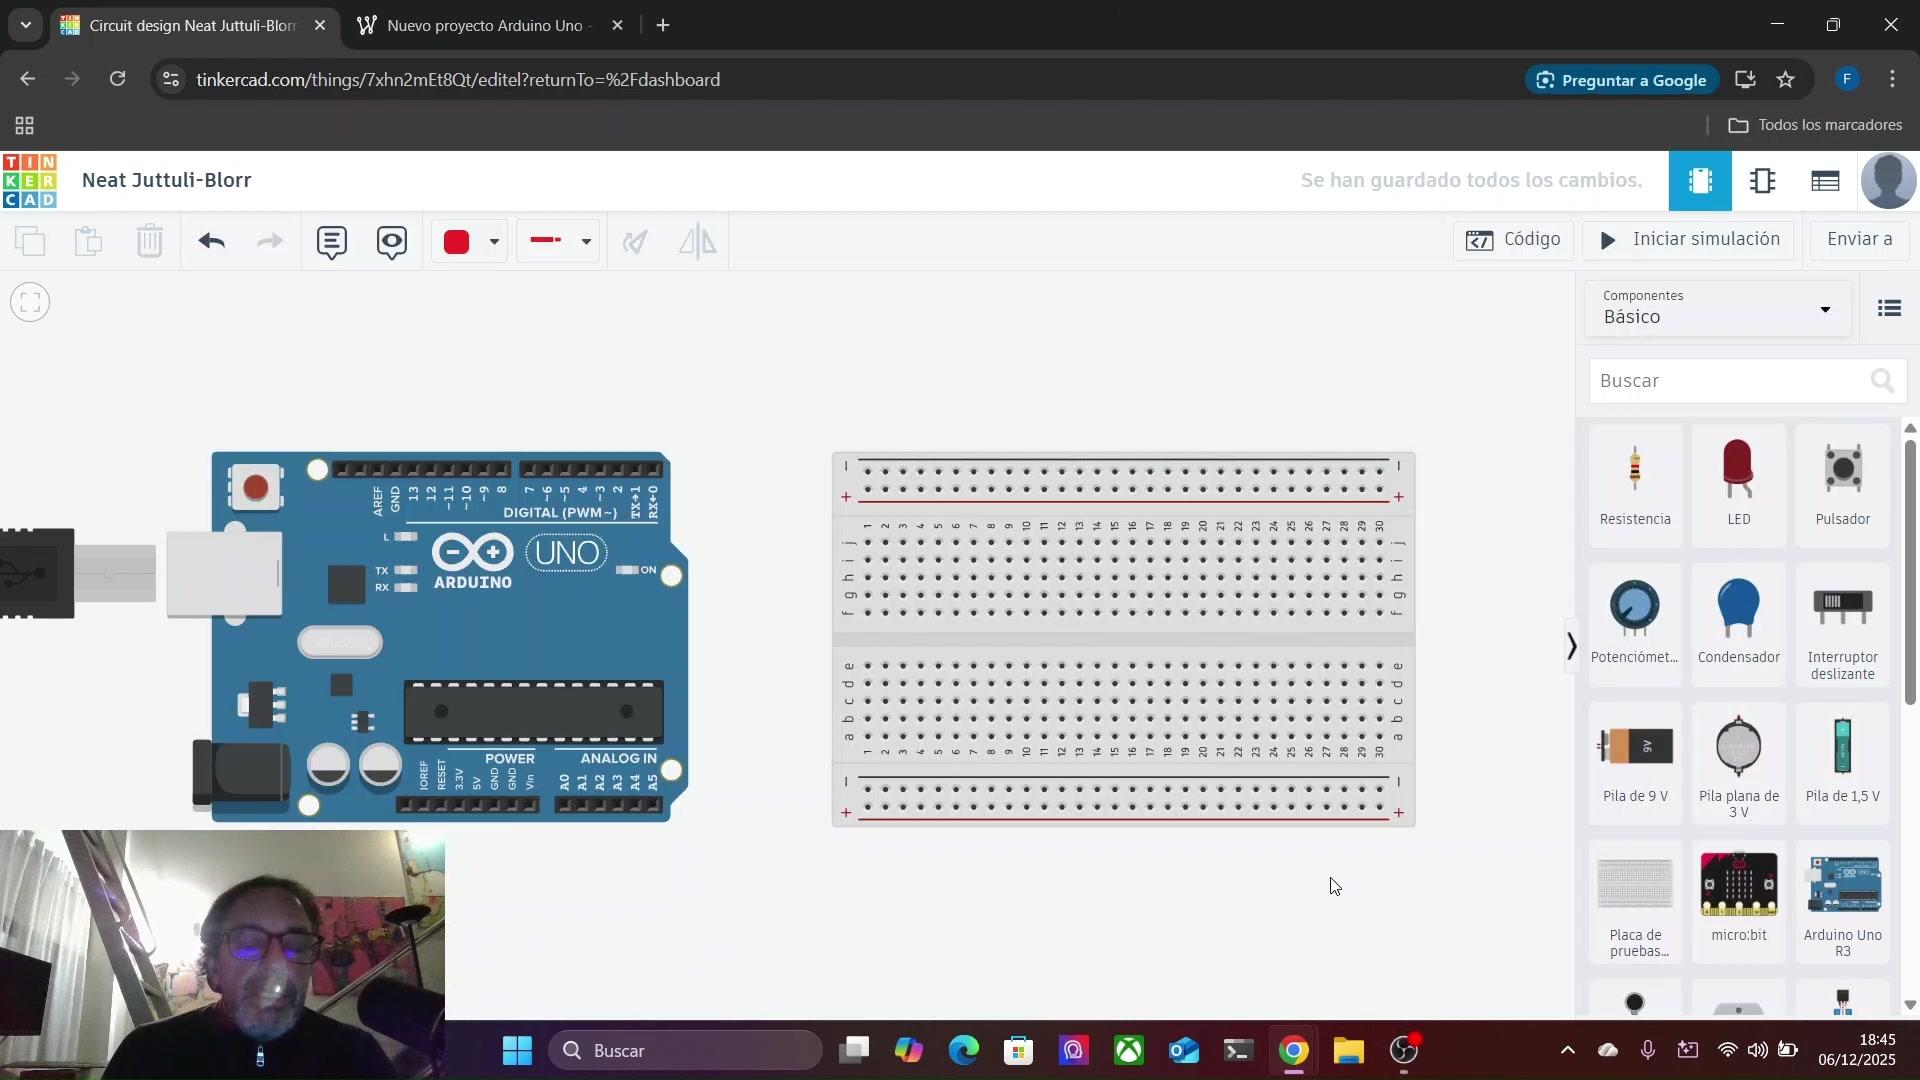Expand the wire type dropdown
1920x1080 pixels.
pyautogui.click(x=586, y=241)
